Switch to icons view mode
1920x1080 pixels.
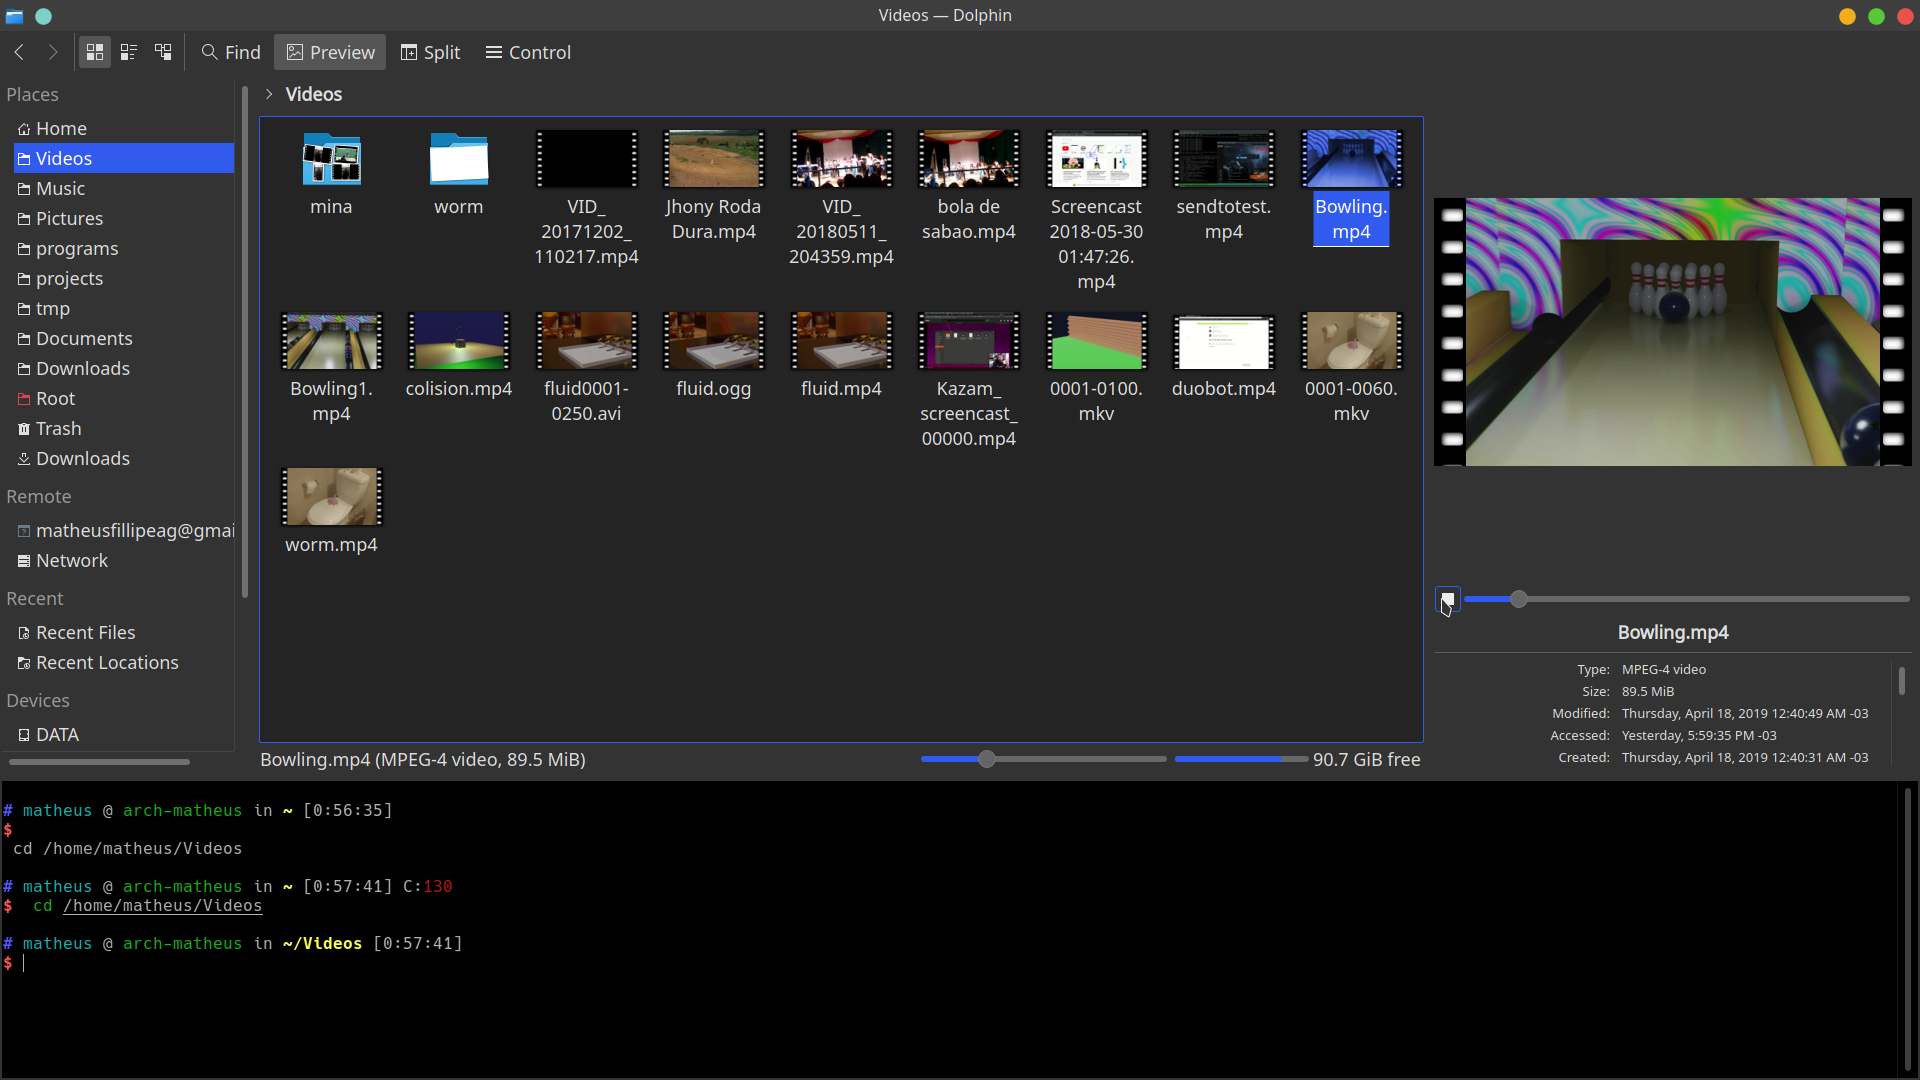tap(95, 52)
